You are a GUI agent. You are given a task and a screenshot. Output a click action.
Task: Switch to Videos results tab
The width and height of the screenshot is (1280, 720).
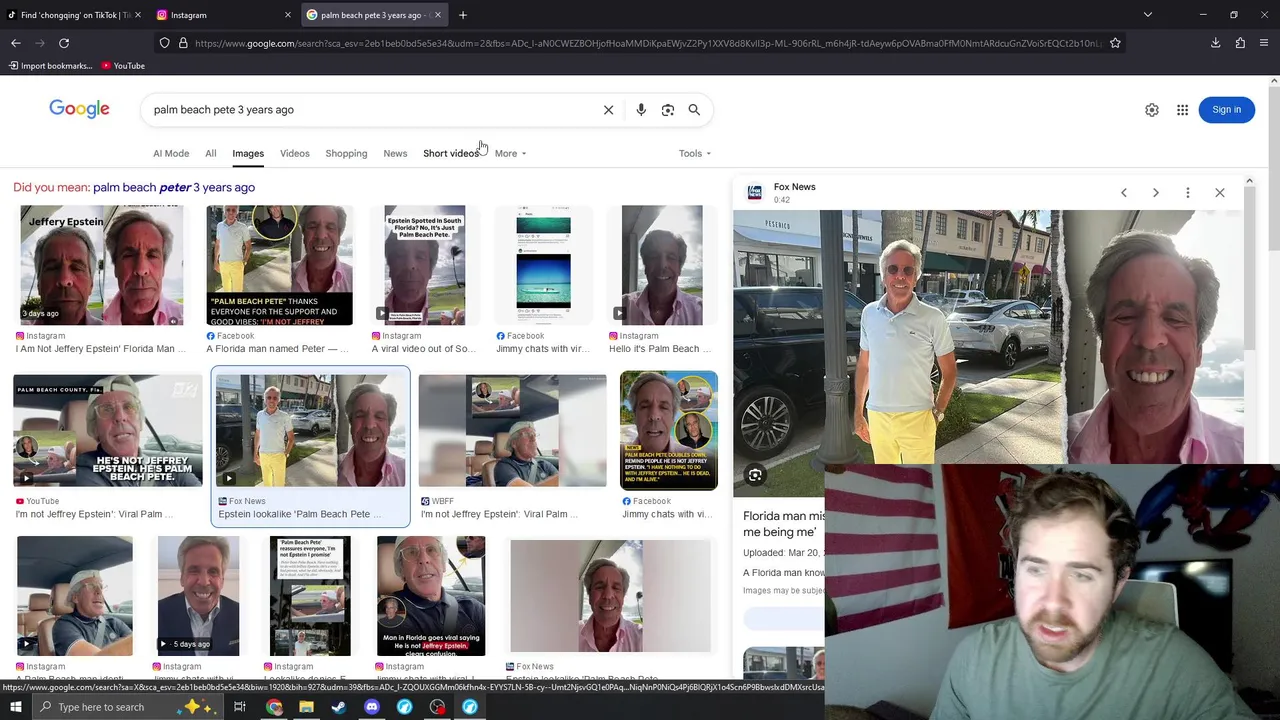point(295,153)
